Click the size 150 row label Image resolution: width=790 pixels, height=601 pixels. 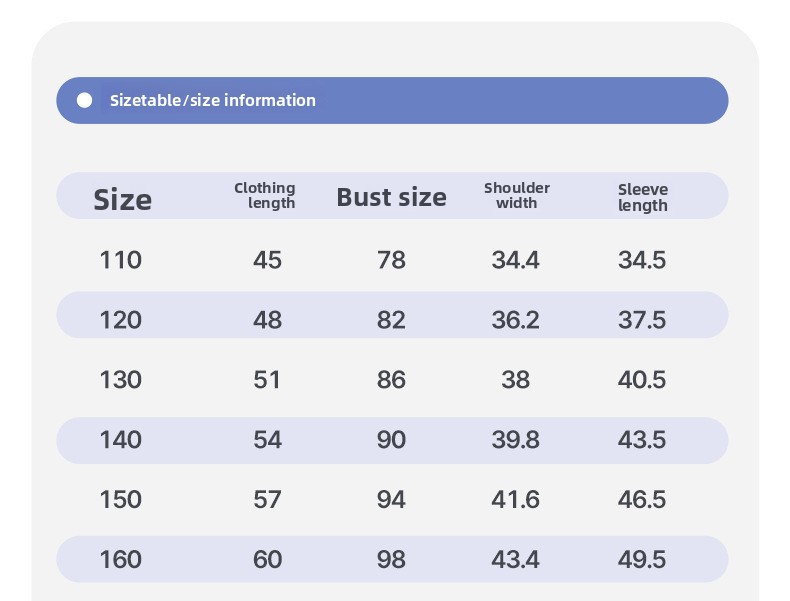pos(121,499)
